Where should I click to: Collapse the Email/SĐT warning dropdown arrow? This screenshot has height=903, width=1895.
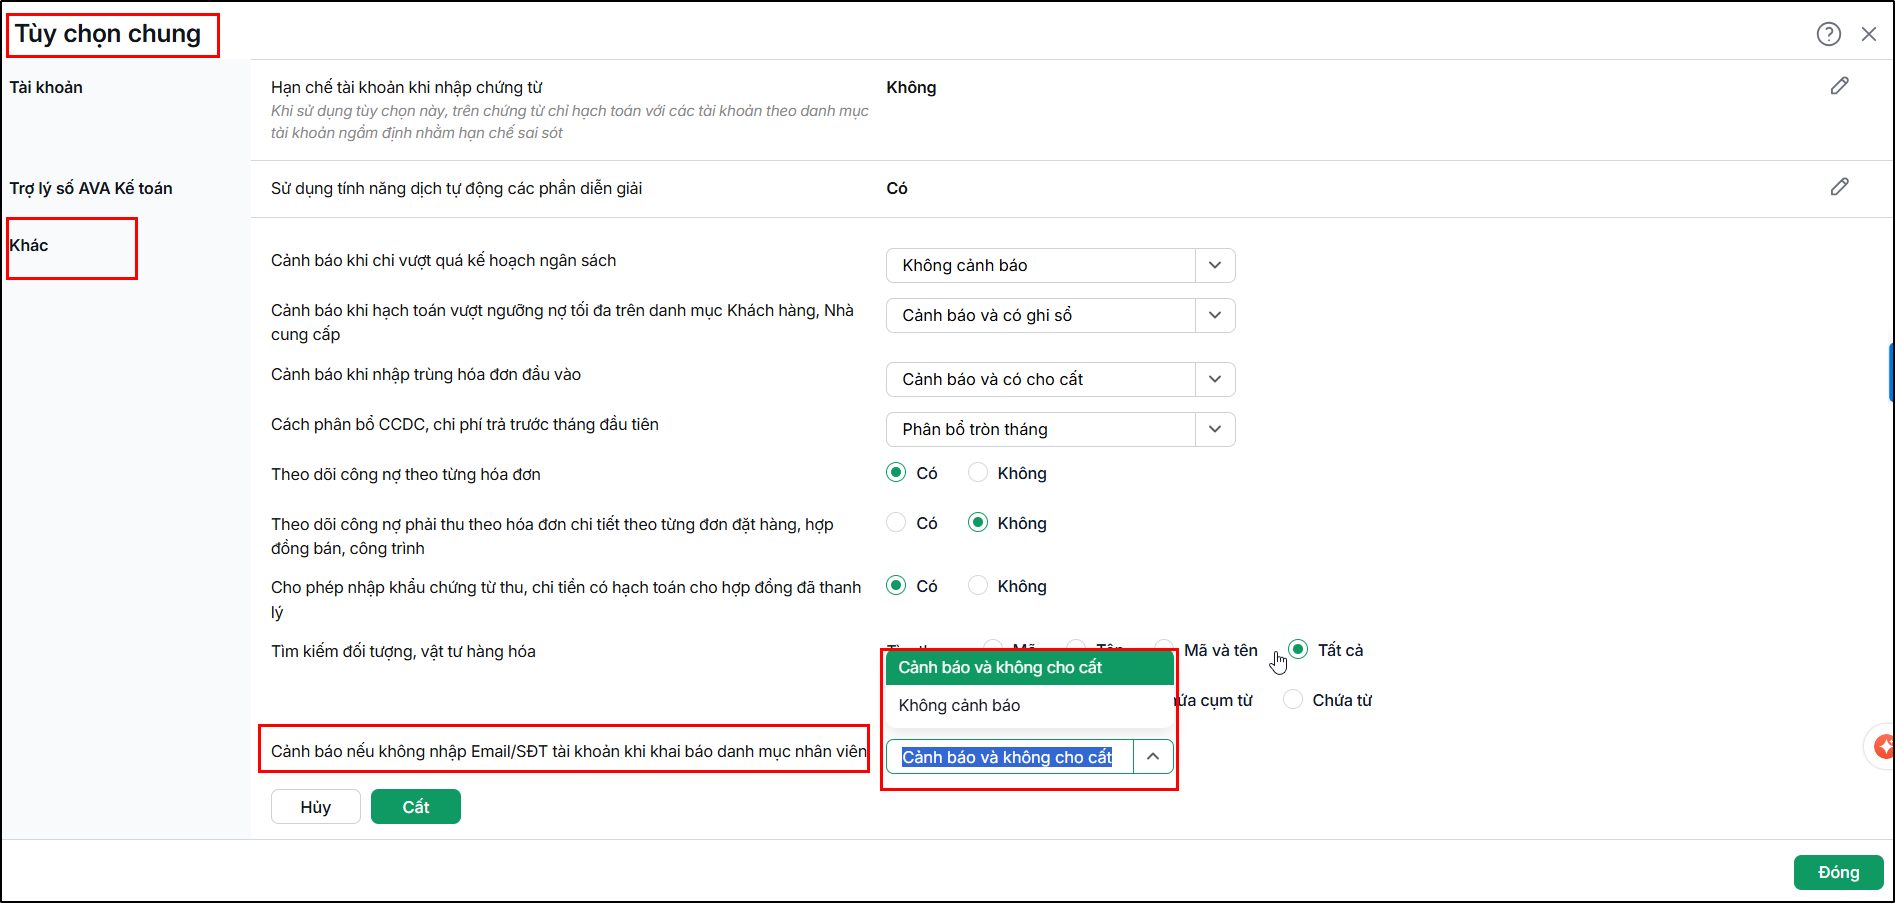point(1153,757)
